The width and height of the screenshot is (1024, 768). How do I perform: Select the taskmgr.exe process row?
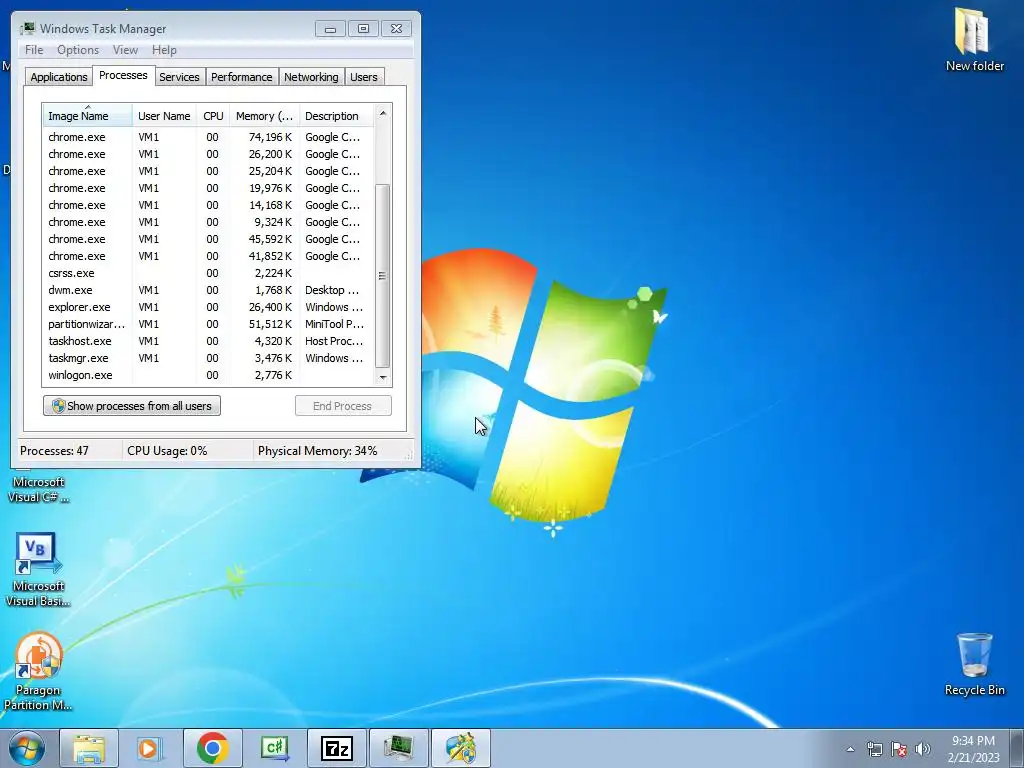coord(208,358)
